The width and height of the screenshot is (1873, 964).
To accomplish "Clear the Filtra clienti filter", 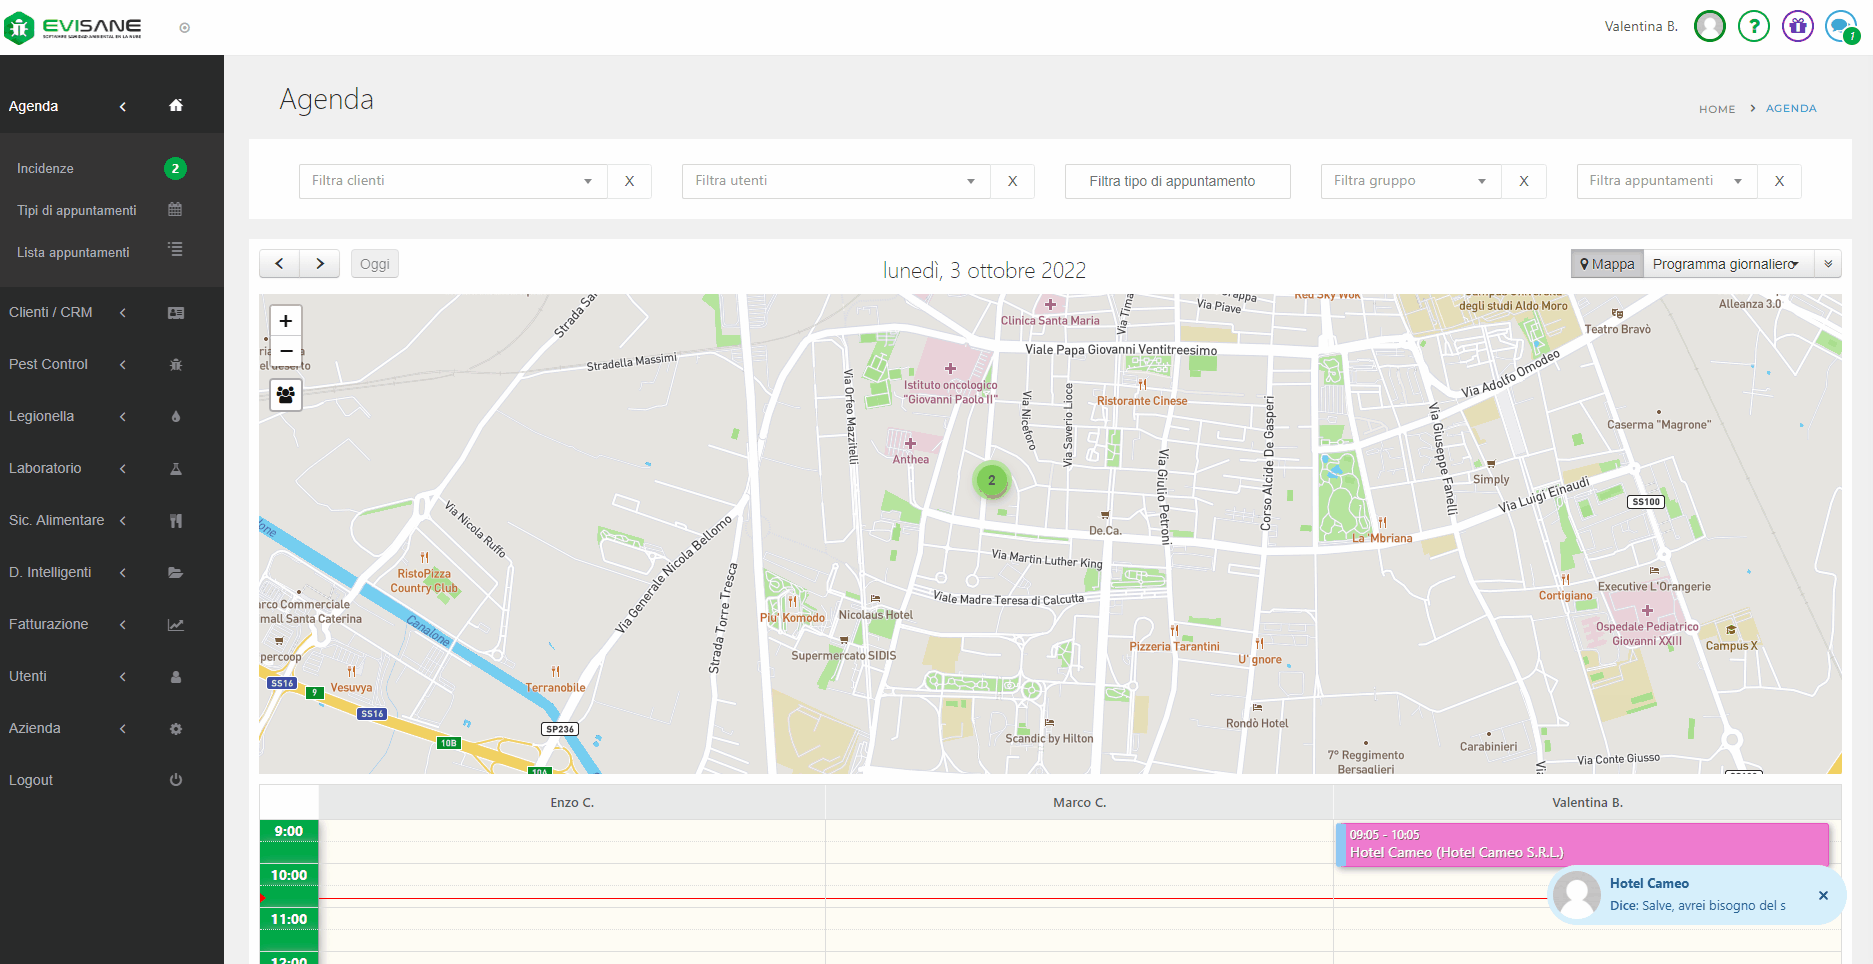I will (x=629, y=181).
